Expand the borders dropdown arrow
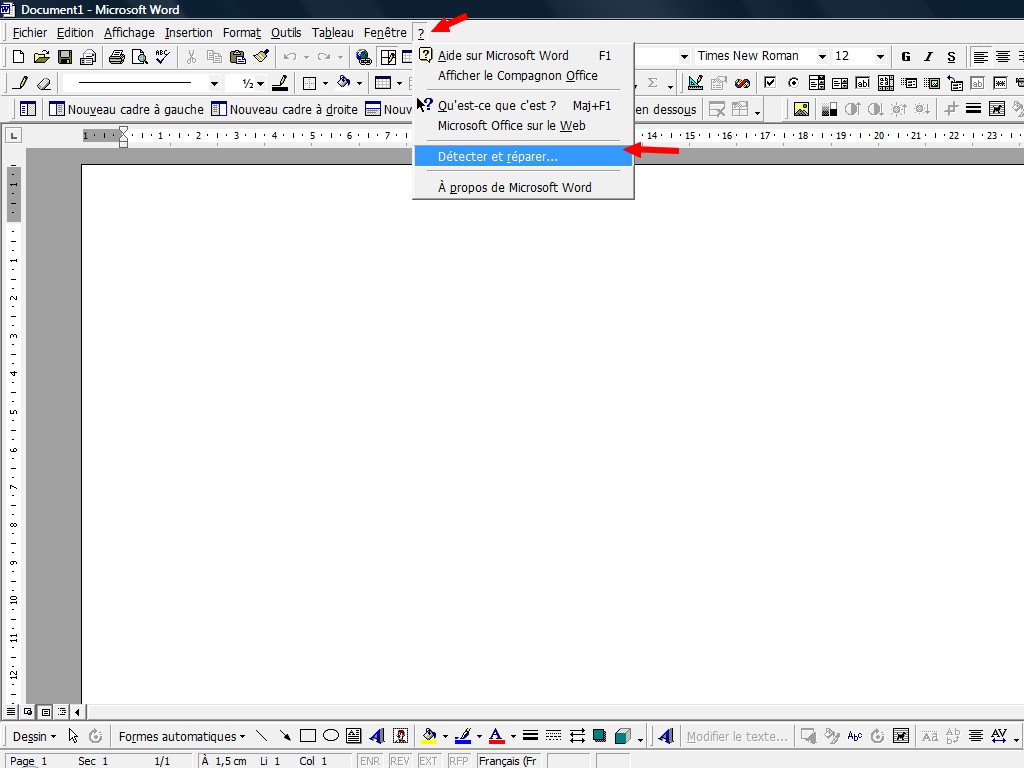Viewport: 1024px width, 768px height. pyautogui.click(x=325, y=84)
